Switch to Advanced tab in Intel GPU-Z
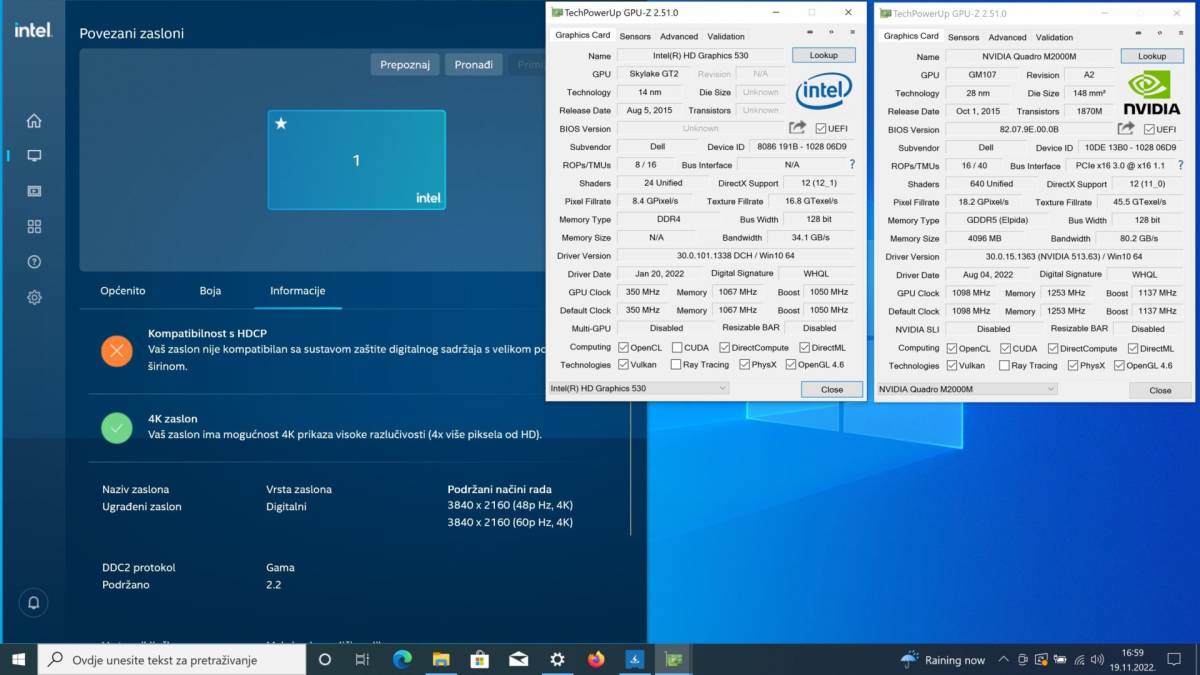Screen dimensions: 1200x675 [x=679, y=36]
